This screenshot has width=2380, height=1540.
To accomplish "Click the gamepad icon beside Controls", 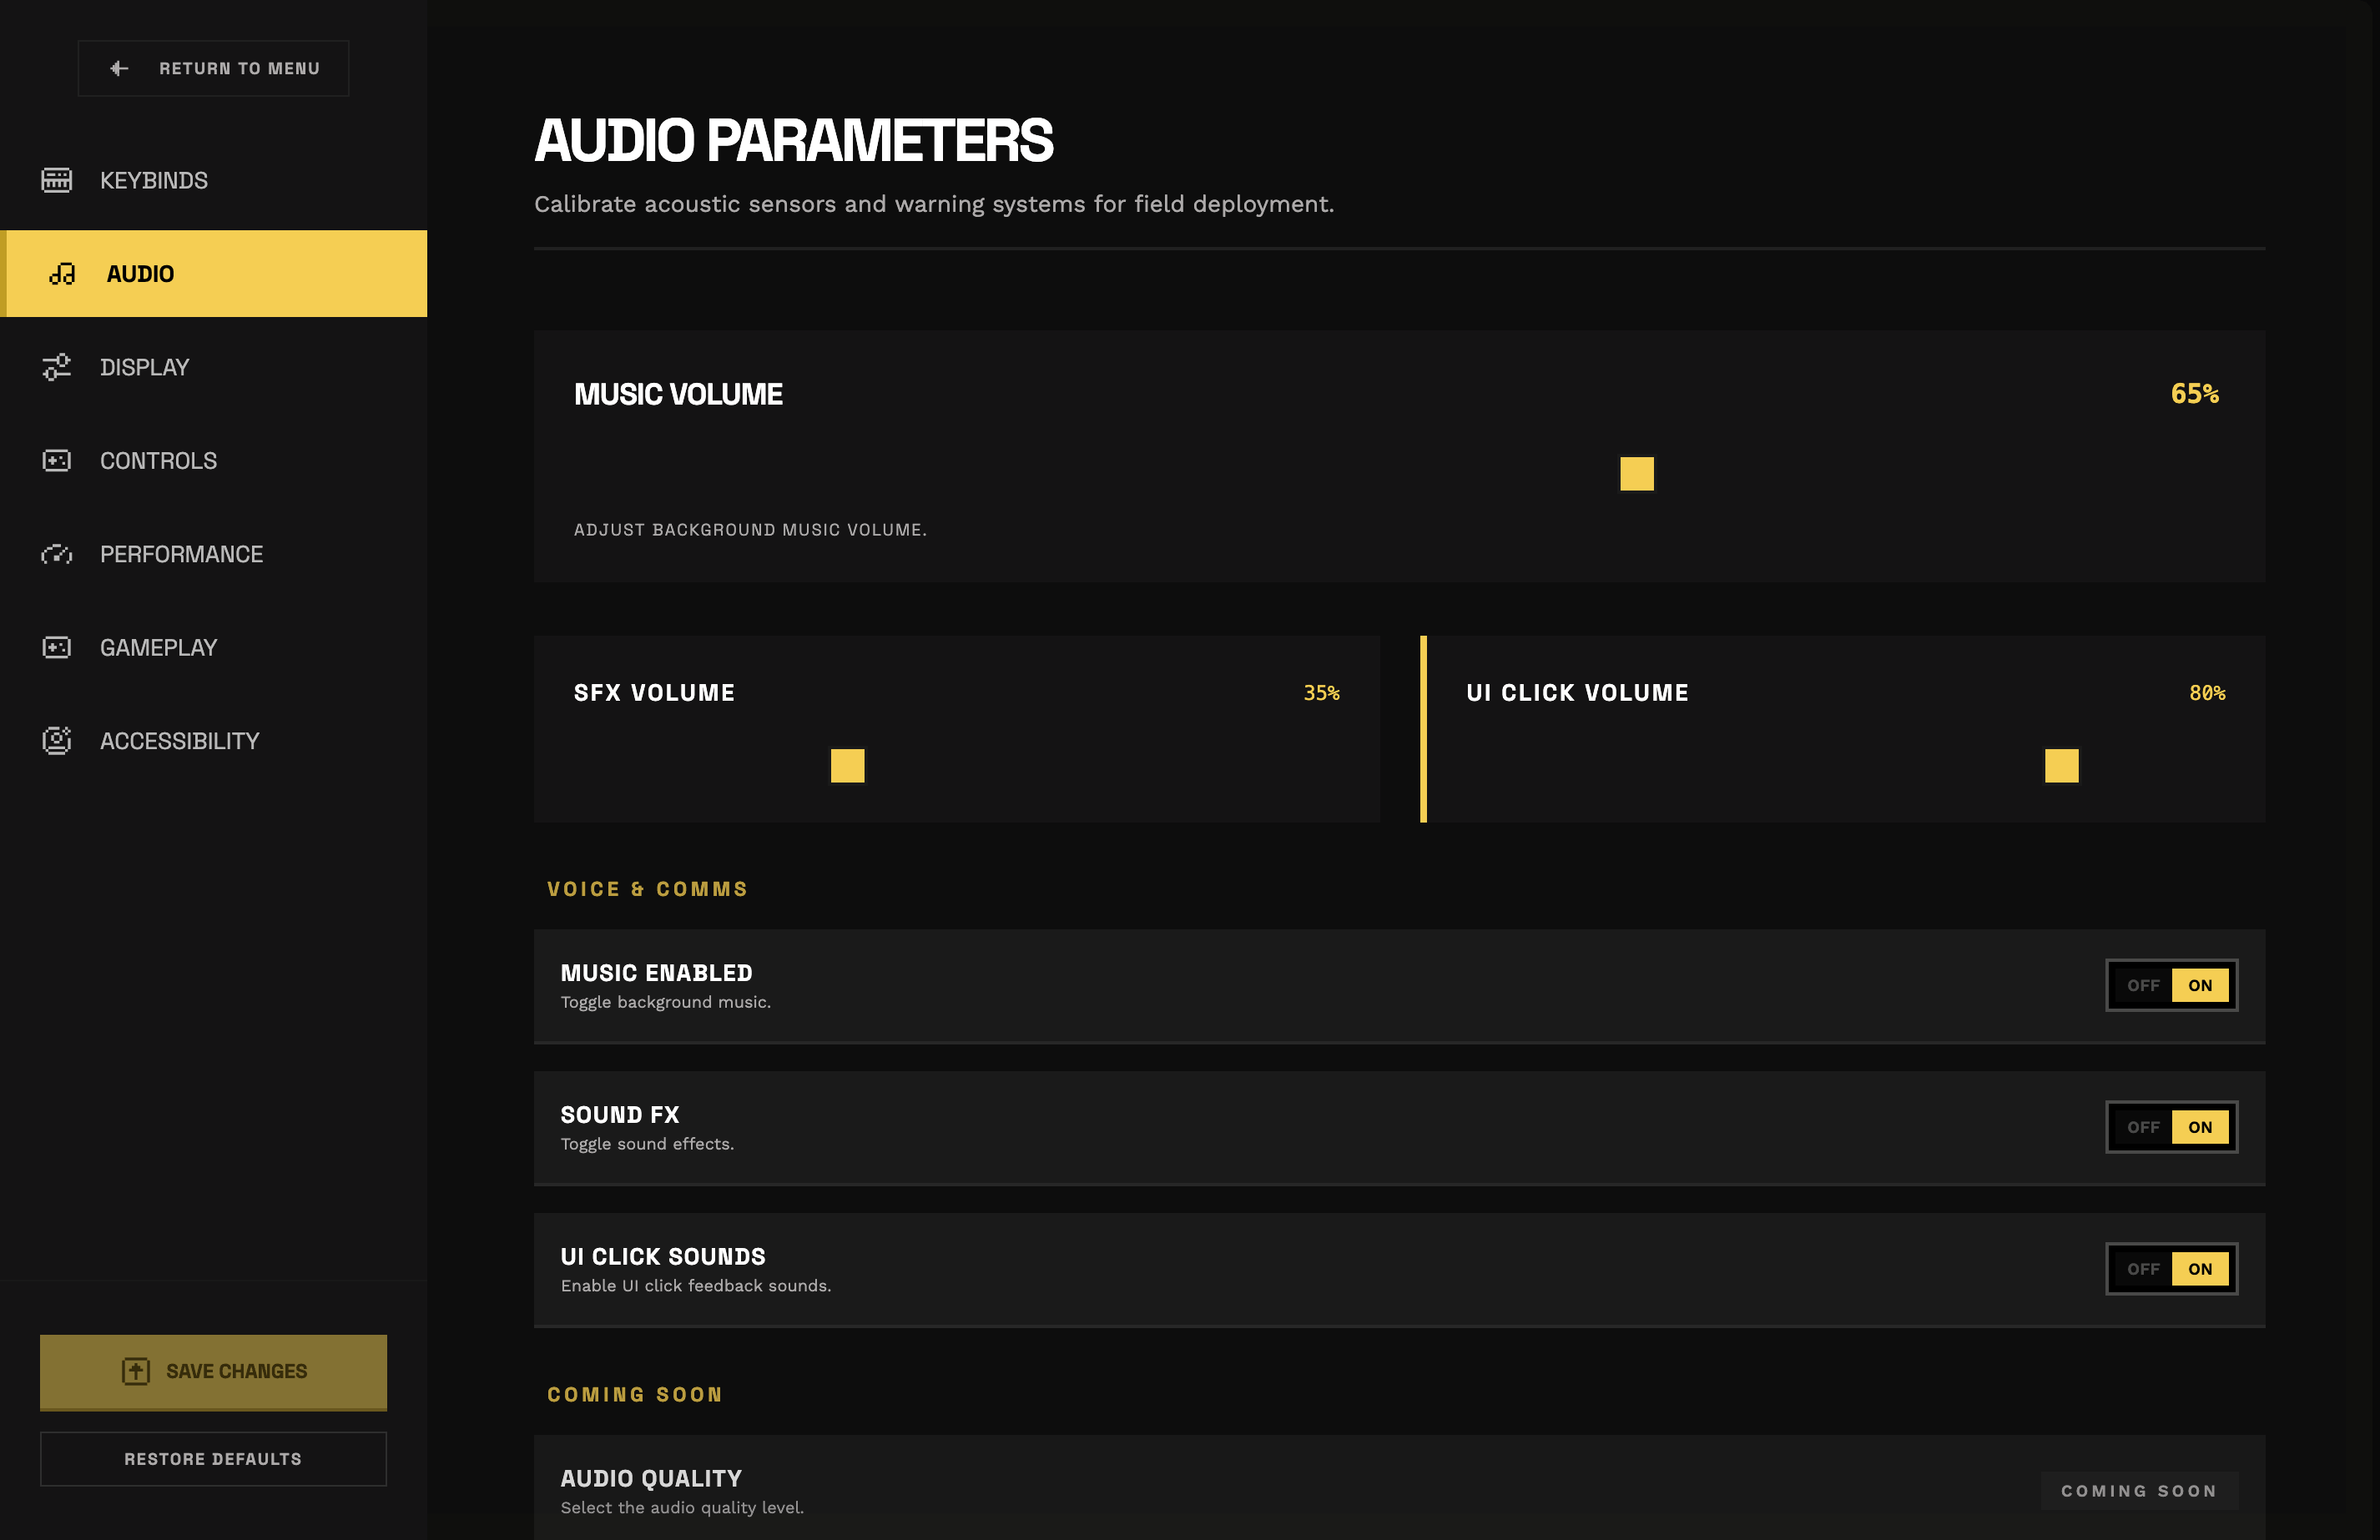I will [x=56, y=461].
